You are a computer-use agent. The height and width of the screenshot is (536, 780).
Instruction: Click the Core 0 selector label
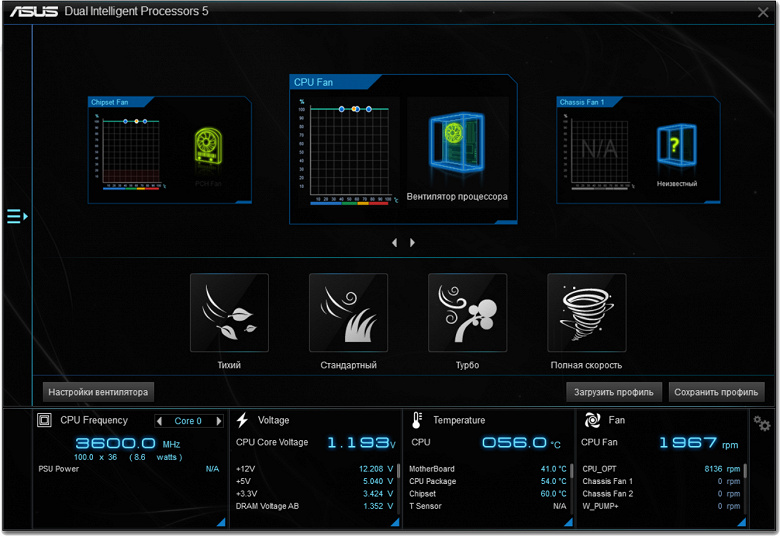click(188, 421)
